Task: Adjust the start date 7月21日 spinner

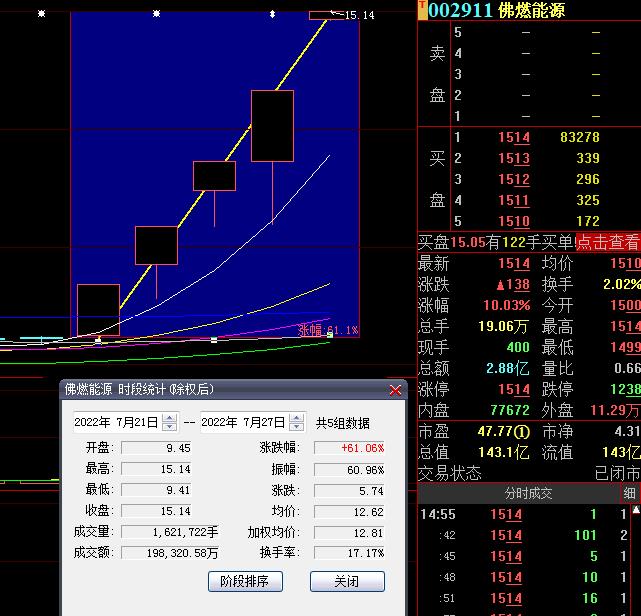Action: coord(169,423)
